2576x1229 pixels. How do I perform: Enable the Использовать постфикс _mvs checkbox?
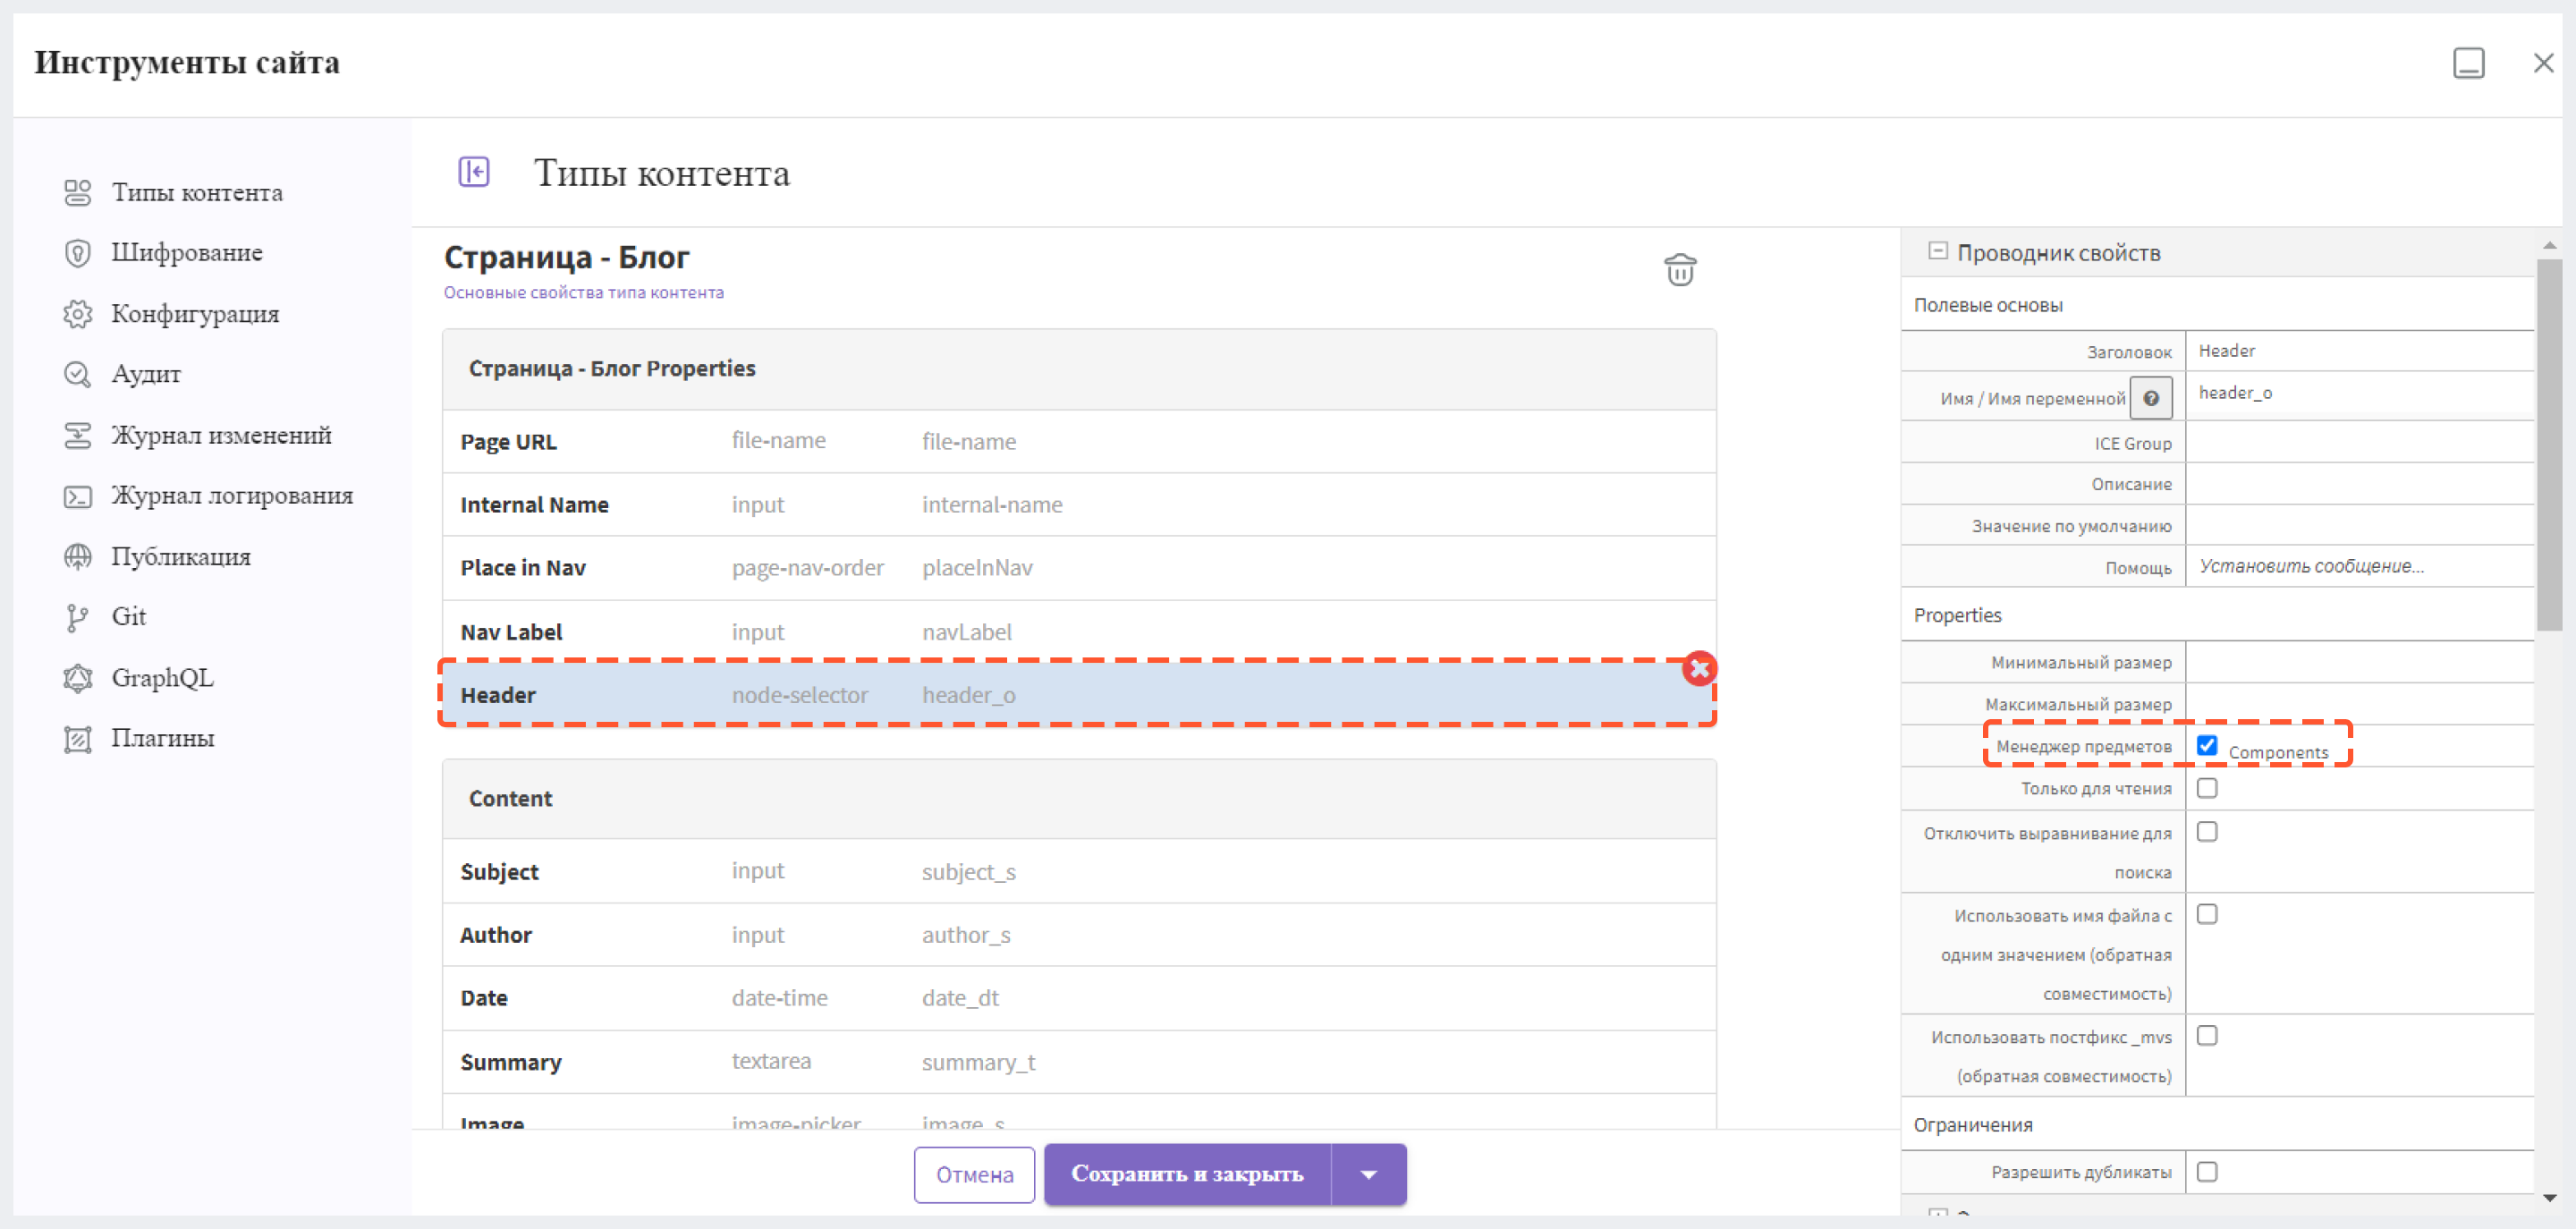point(2206,1036)
